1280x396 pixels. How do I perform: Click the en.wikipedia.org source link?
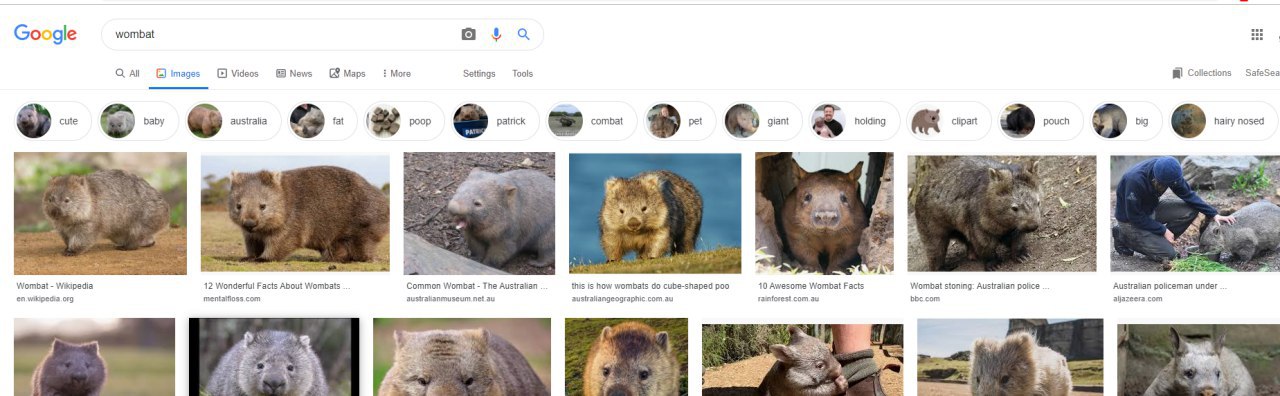pyautogui.click(x=45, y=299)
